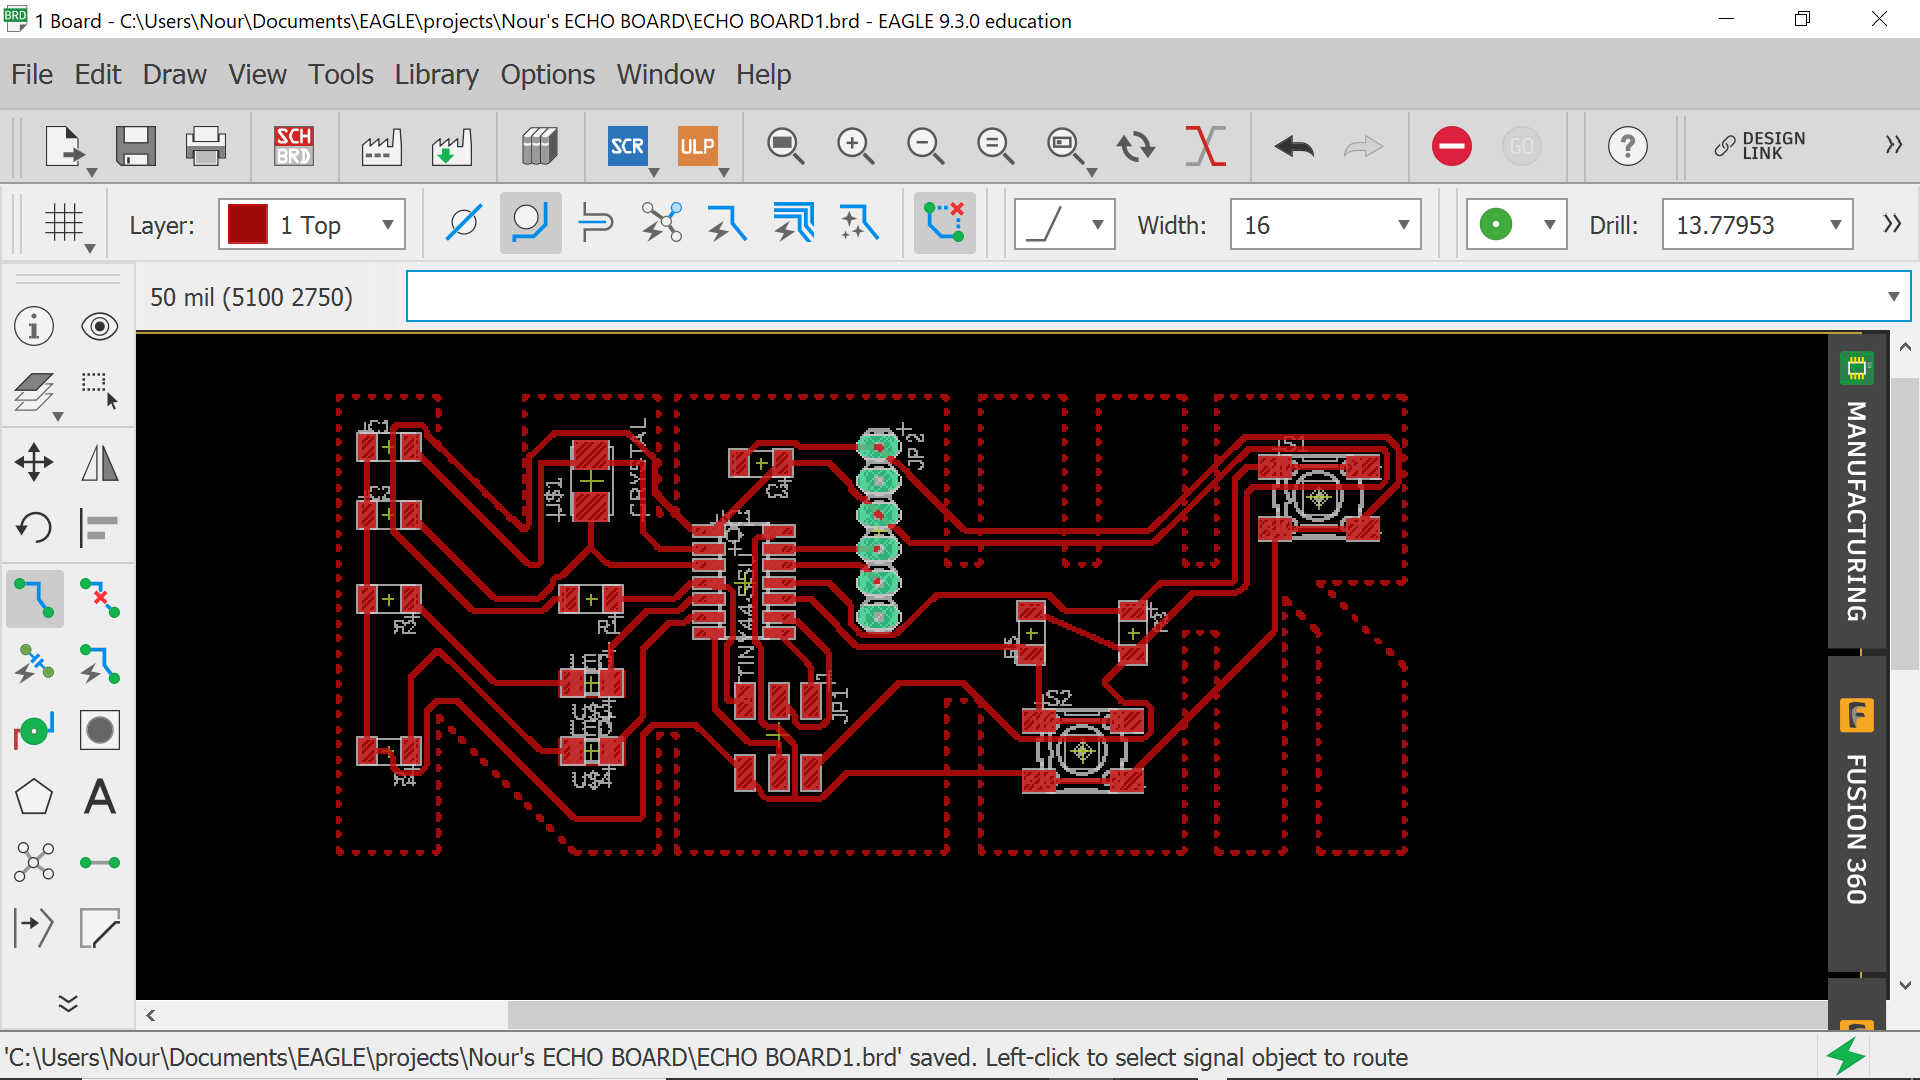Select the Move tool
Image resolution: width=1920 pixels, height=1080 pixels.
pyautogui.click(x=34, y=462)
